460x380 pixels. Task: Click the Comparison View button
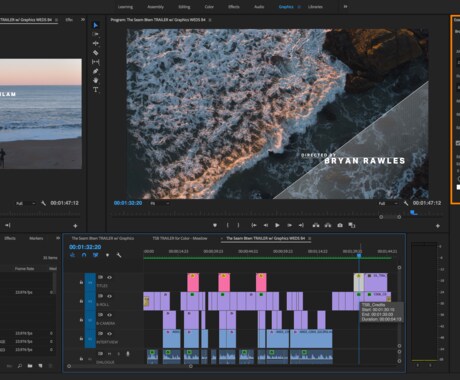[352, 225]
